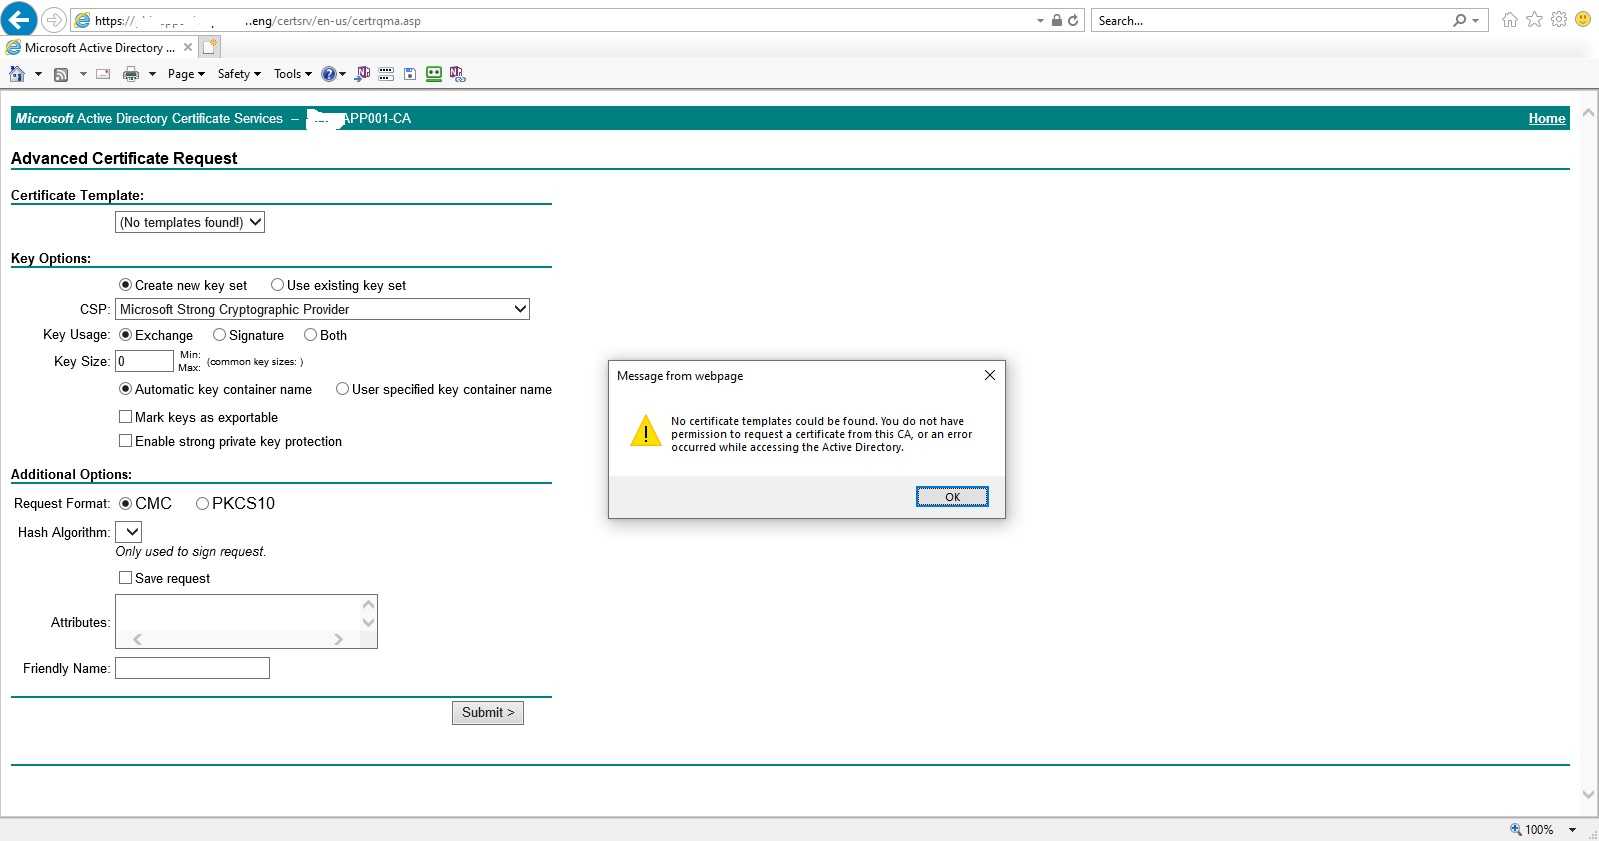Open the browser settings gear icon
The height and width of the screenshot is (841, 1599).
[x=1558, y=19]
